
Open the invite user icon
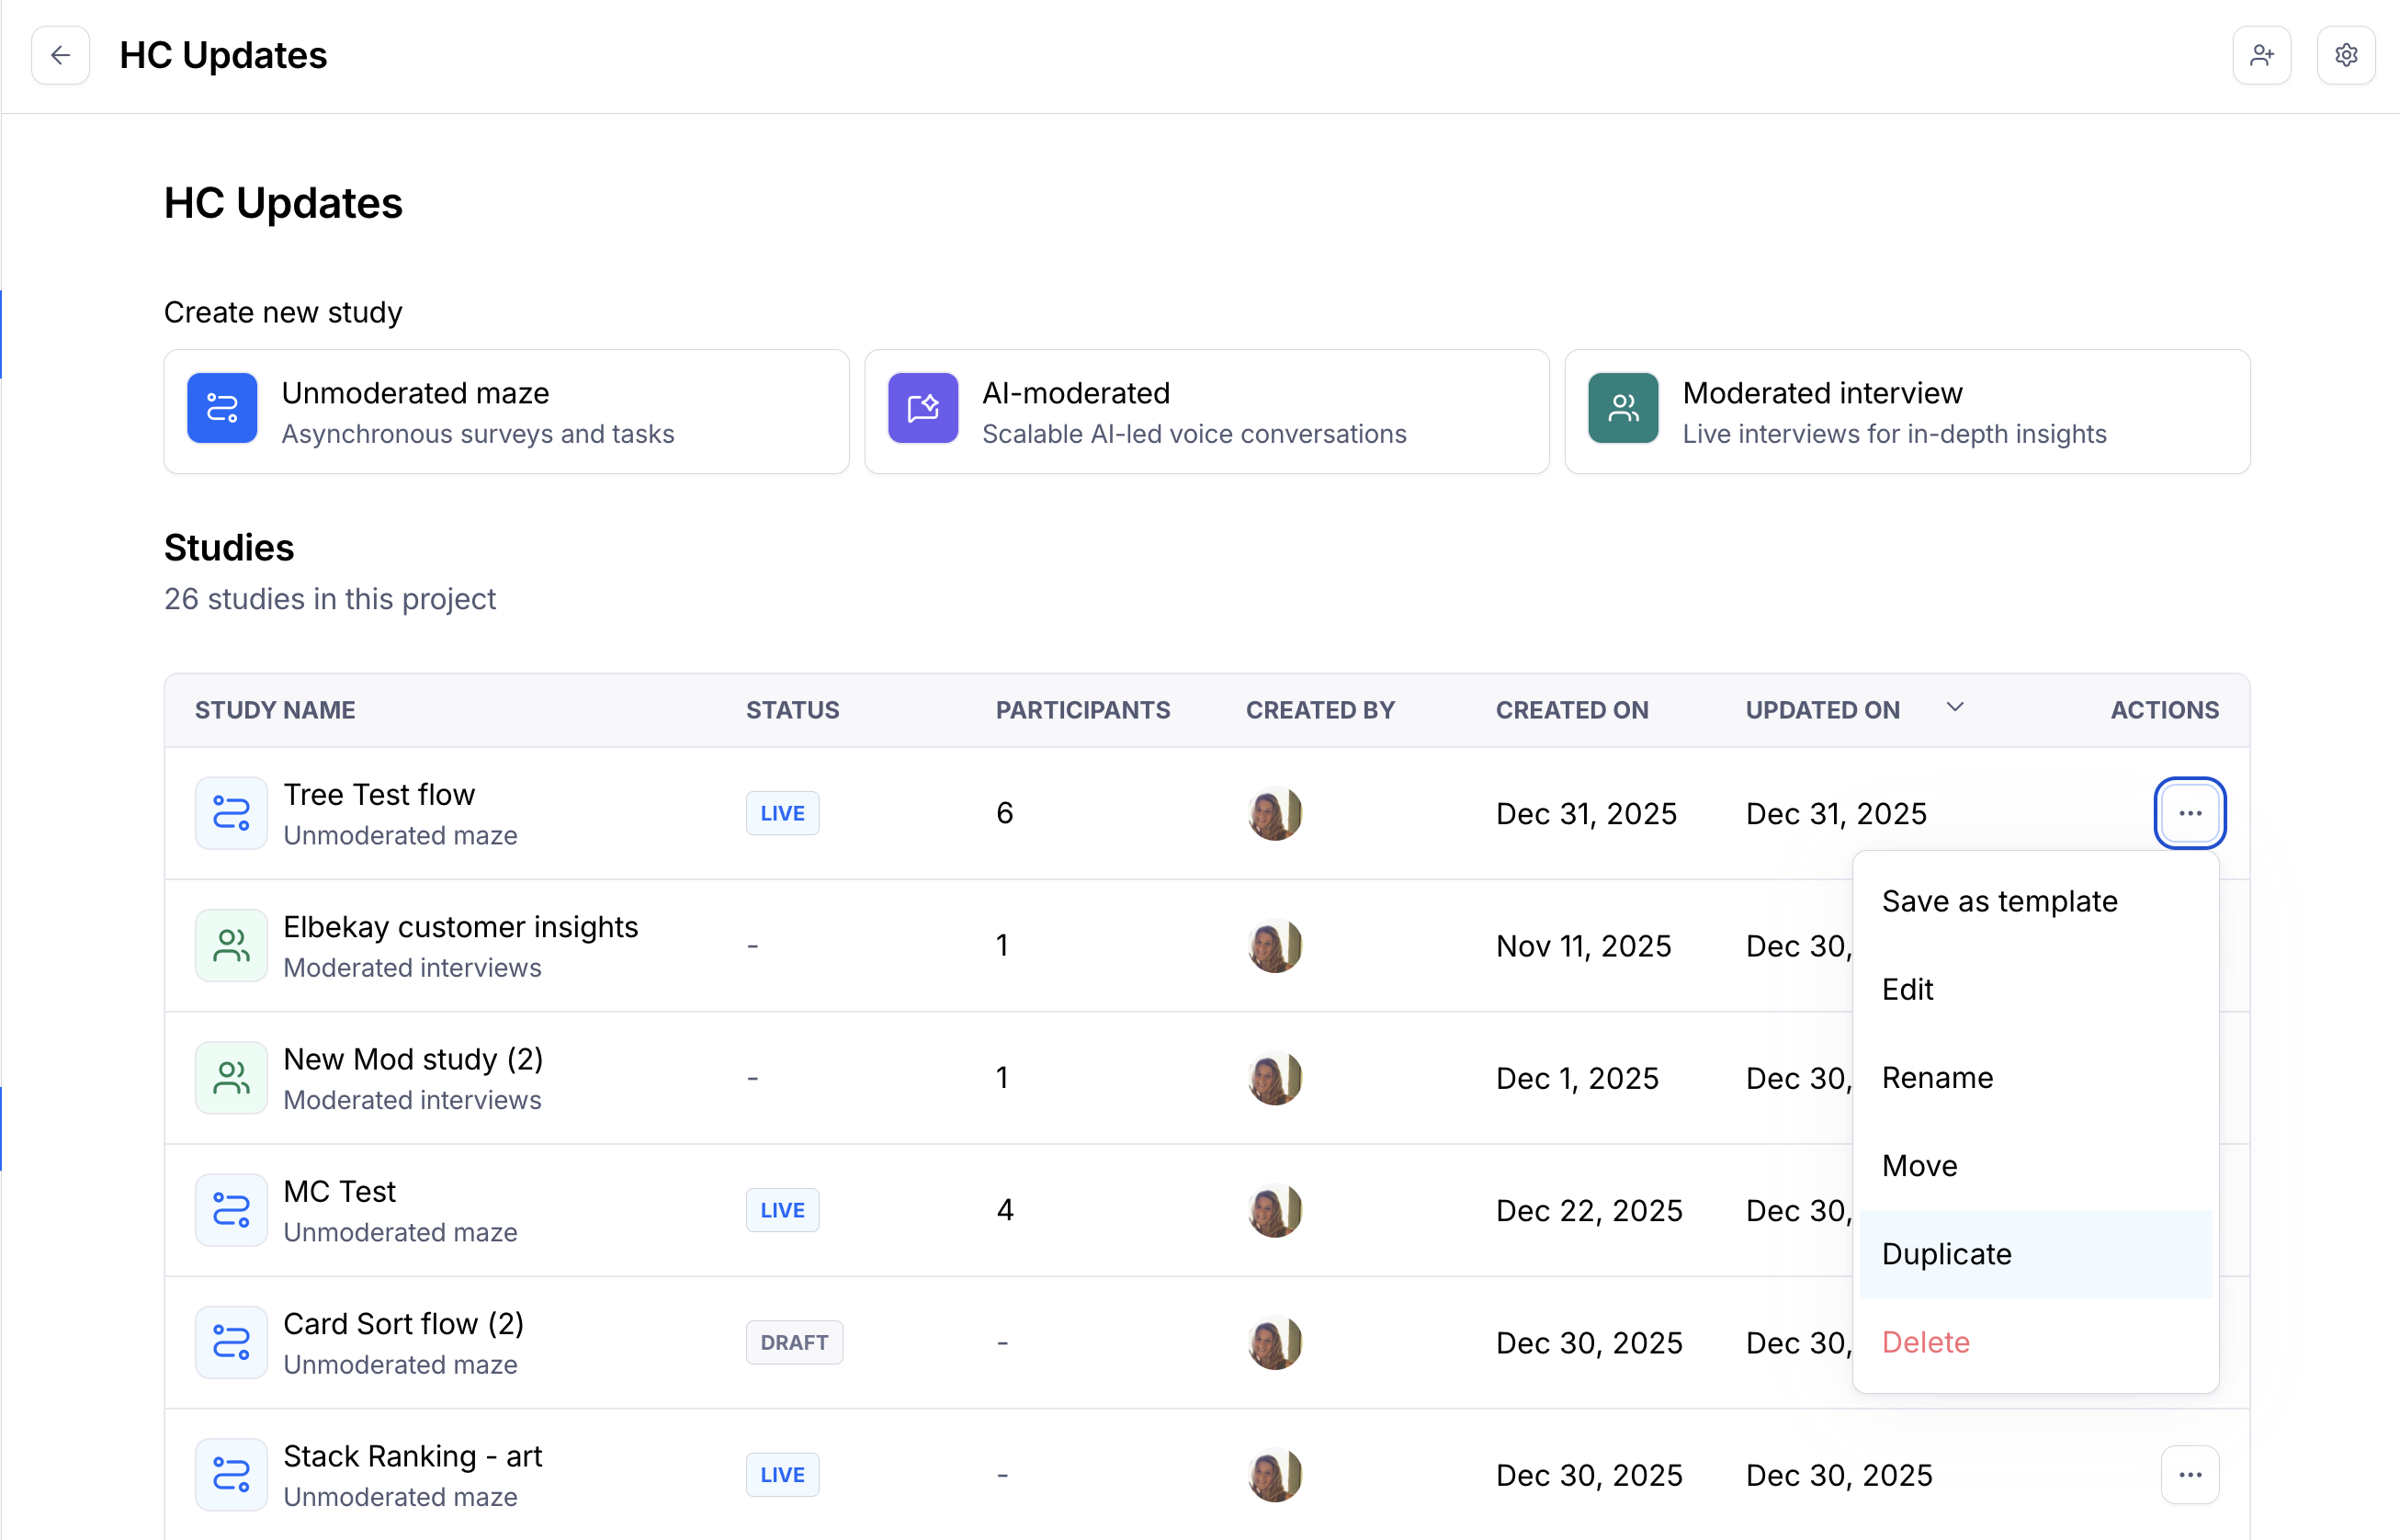coord(2261,55)
